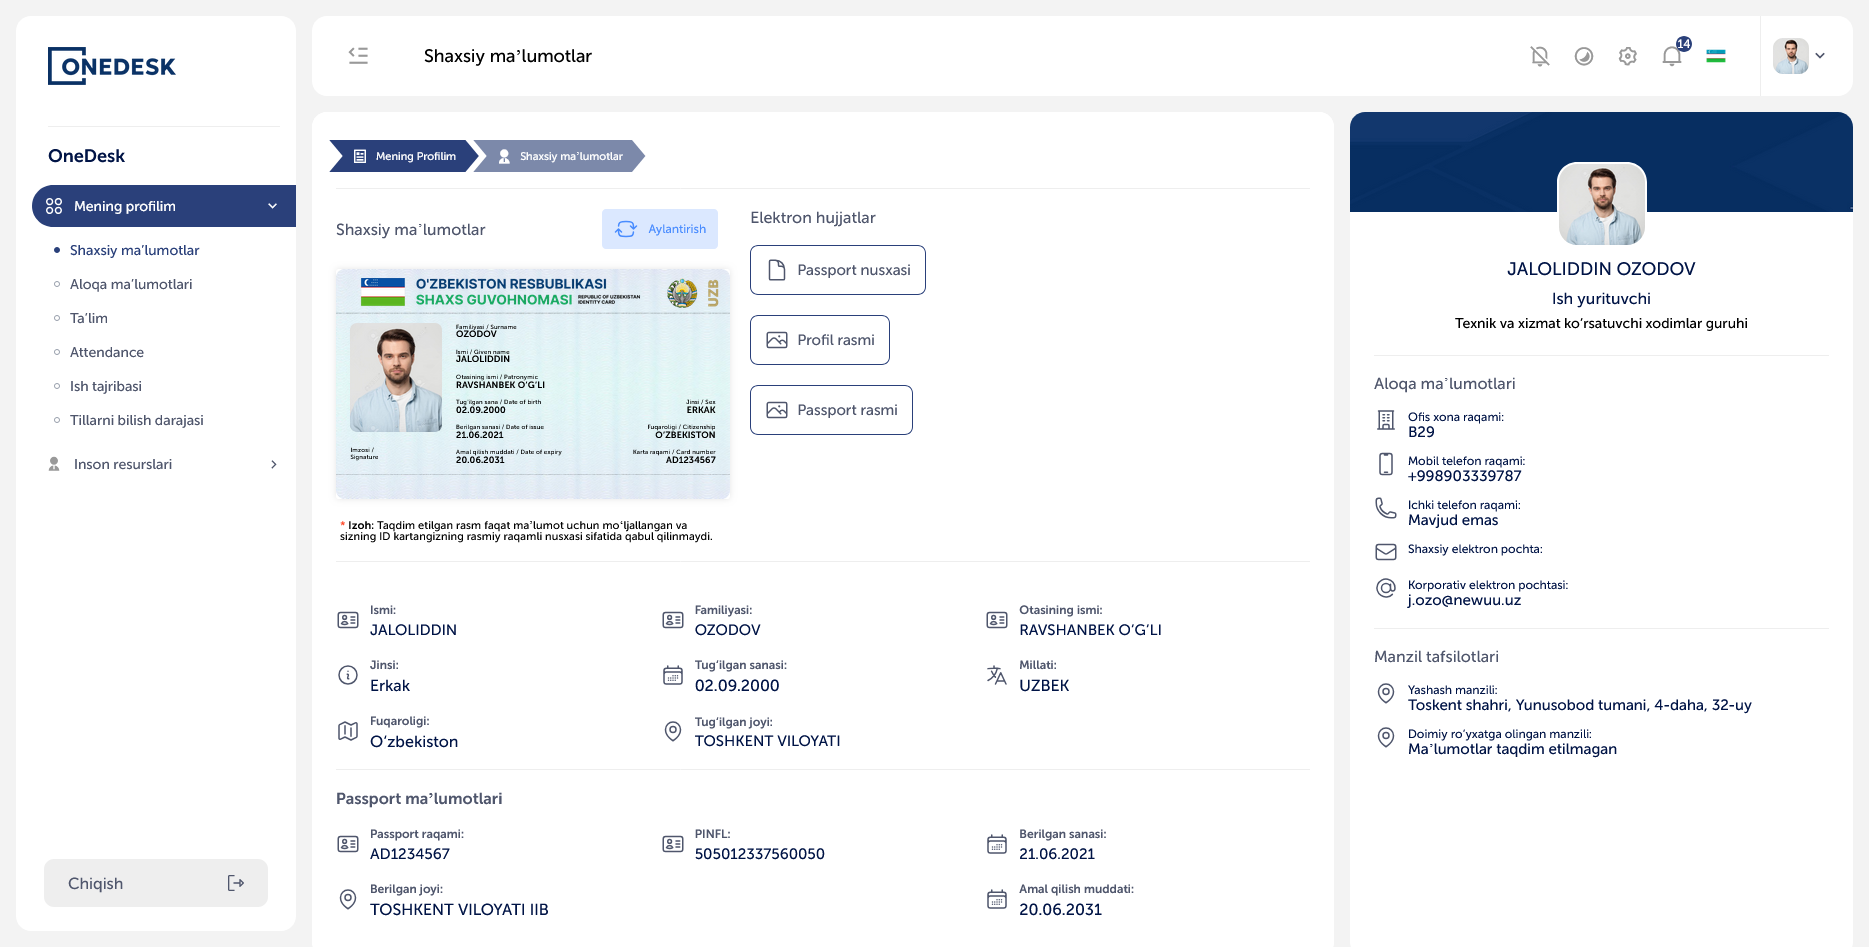
Task: View Profil rasmi document
Action: pos(819,340)
